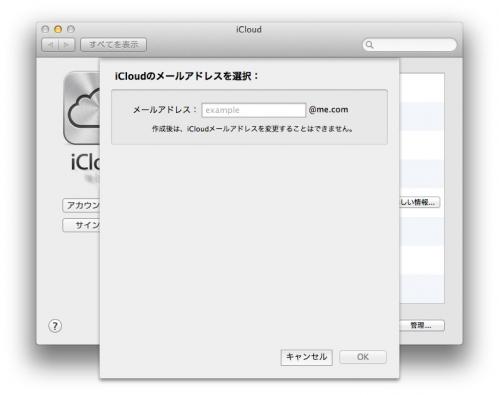499x395 pixels.
Task: Click the note about unchangeable iCloud address
Action: pyautogui.click(x=252, y=129)
